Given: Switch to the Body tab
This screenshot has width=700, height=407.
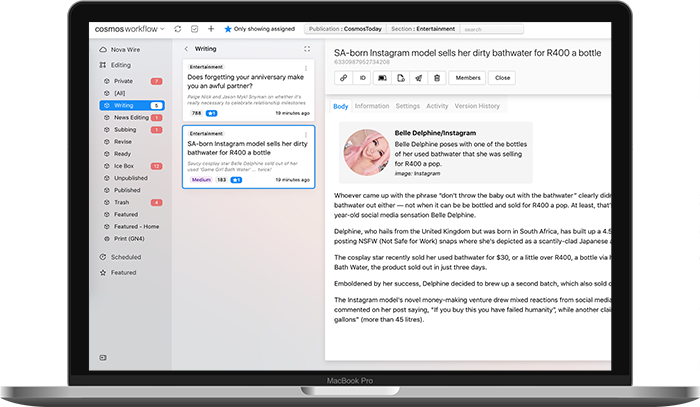Looking at the screenshot, I should (341, 106).
